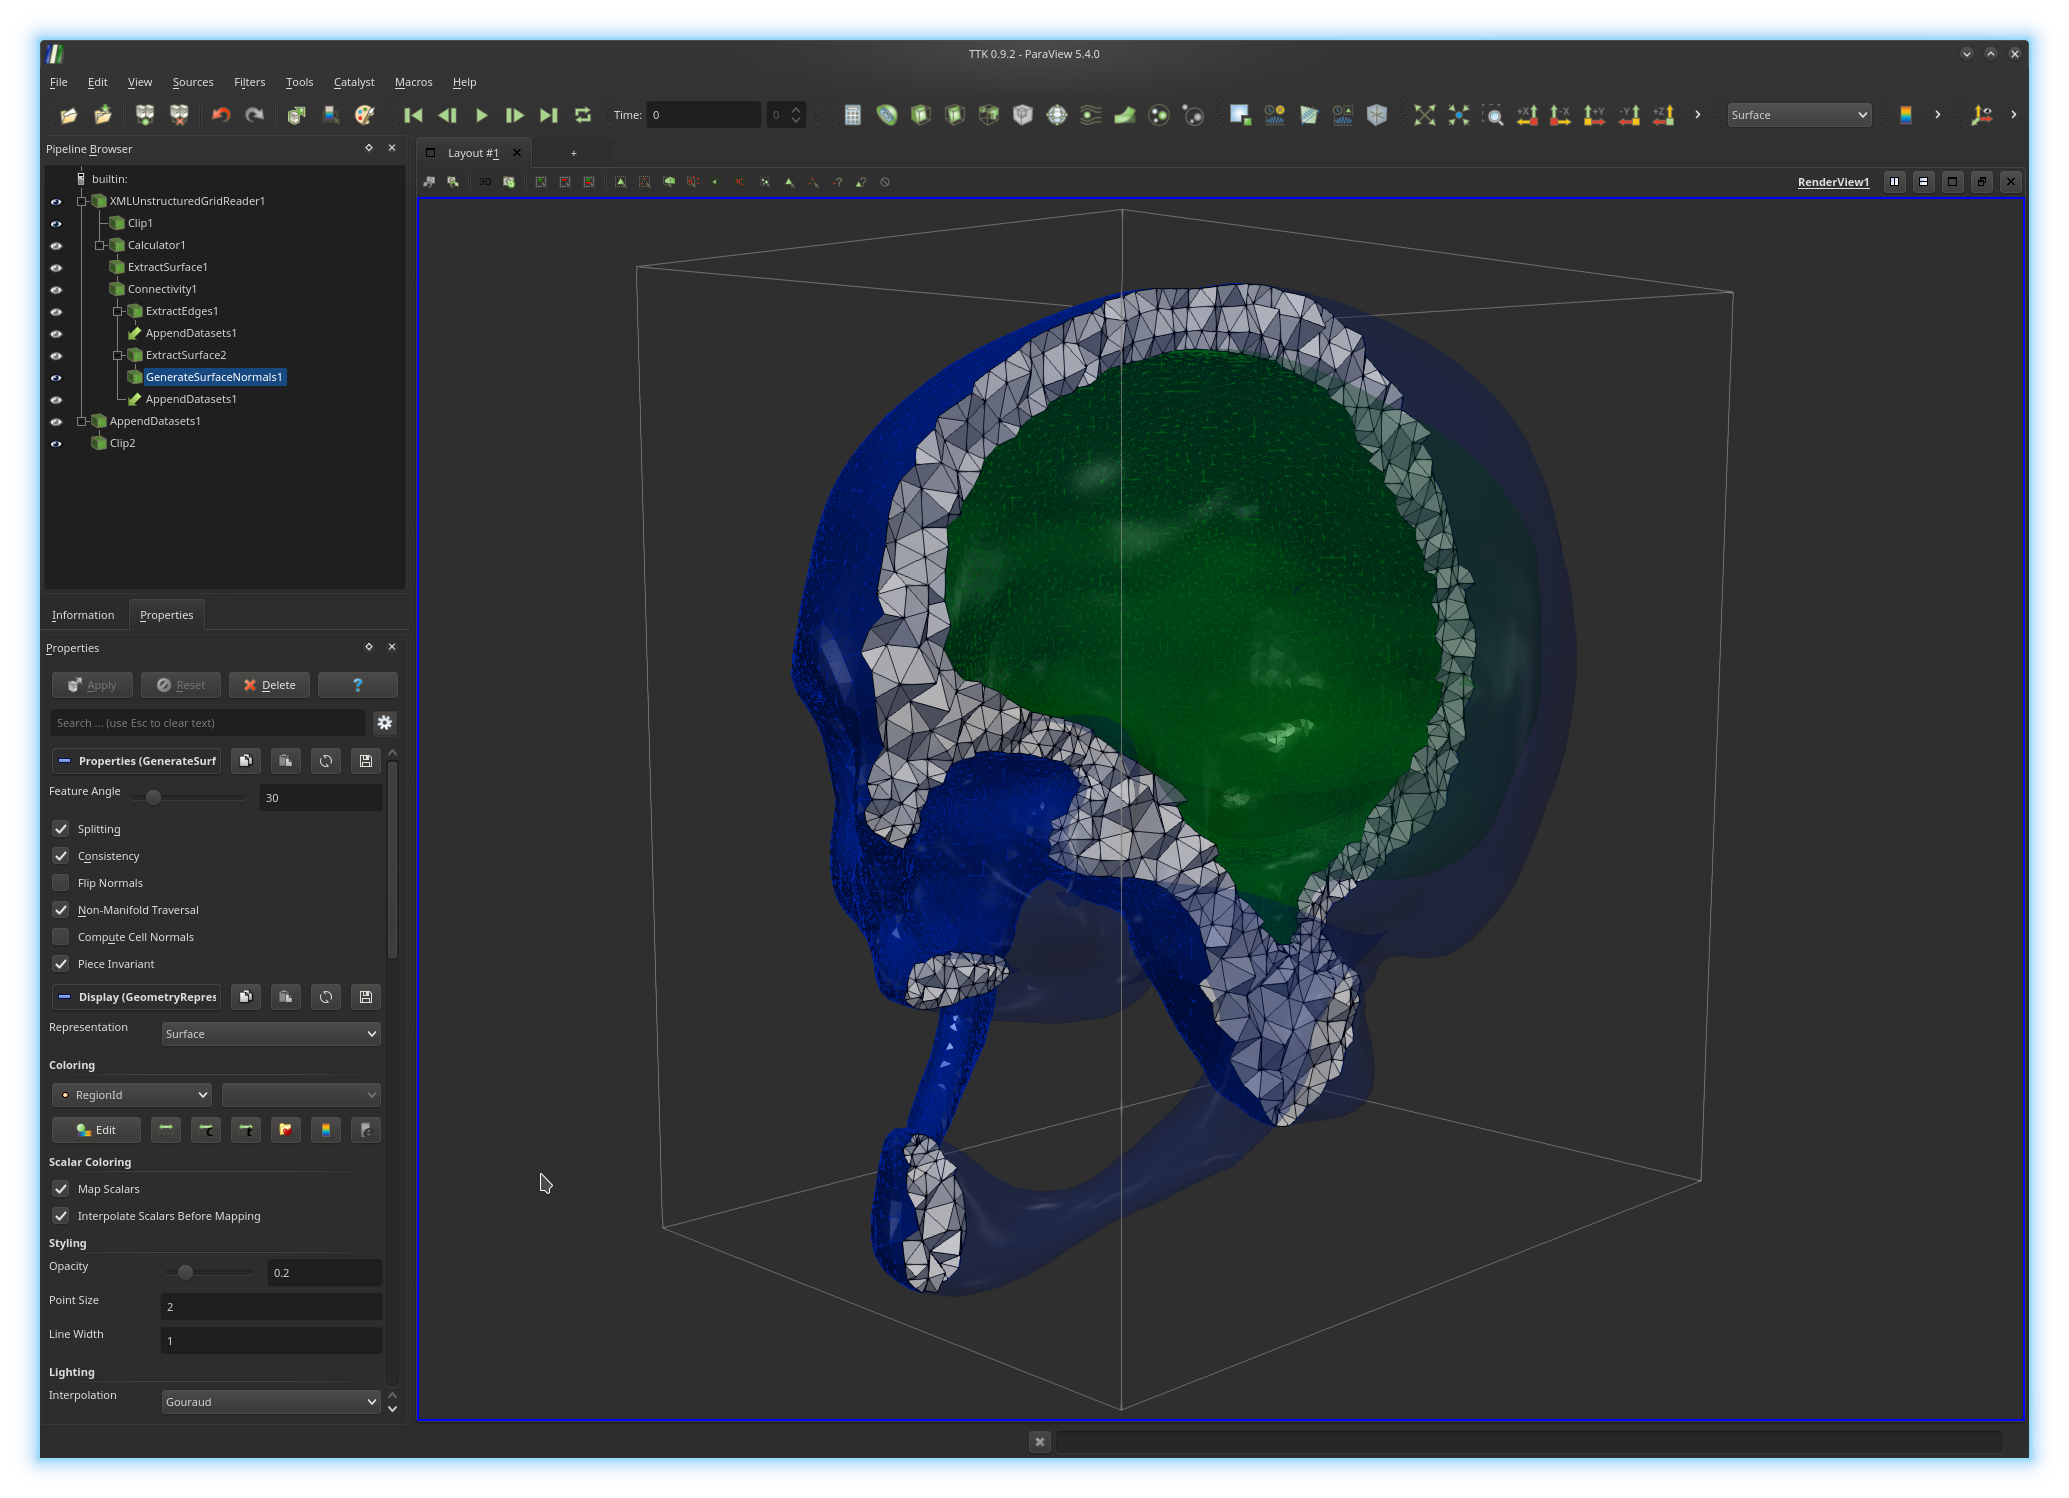The image size is (2069, 1498).
Task: Click the Delete button
Action: [269, 685]
